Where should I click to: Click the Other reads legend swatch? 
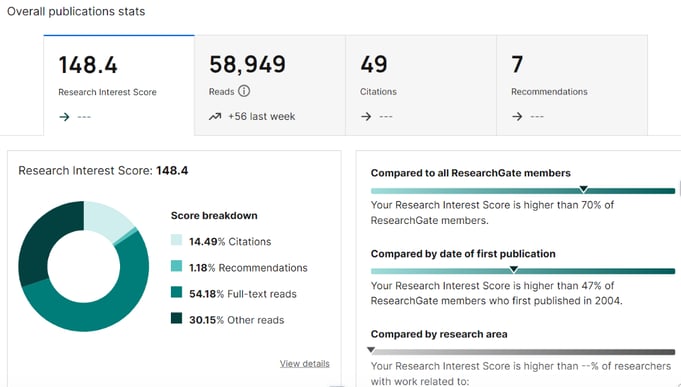tap(176, 318)
